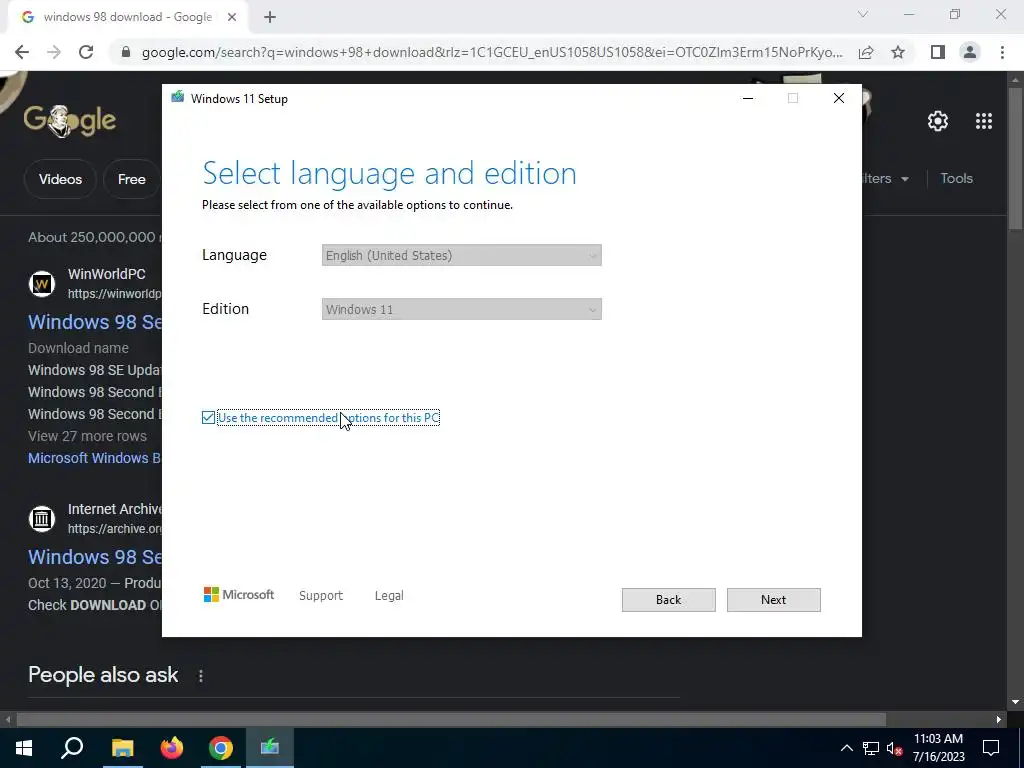Screen dimensions: 1024x768
Task: Bookmark this tab with star icon
Action: [x=898, y=52]
